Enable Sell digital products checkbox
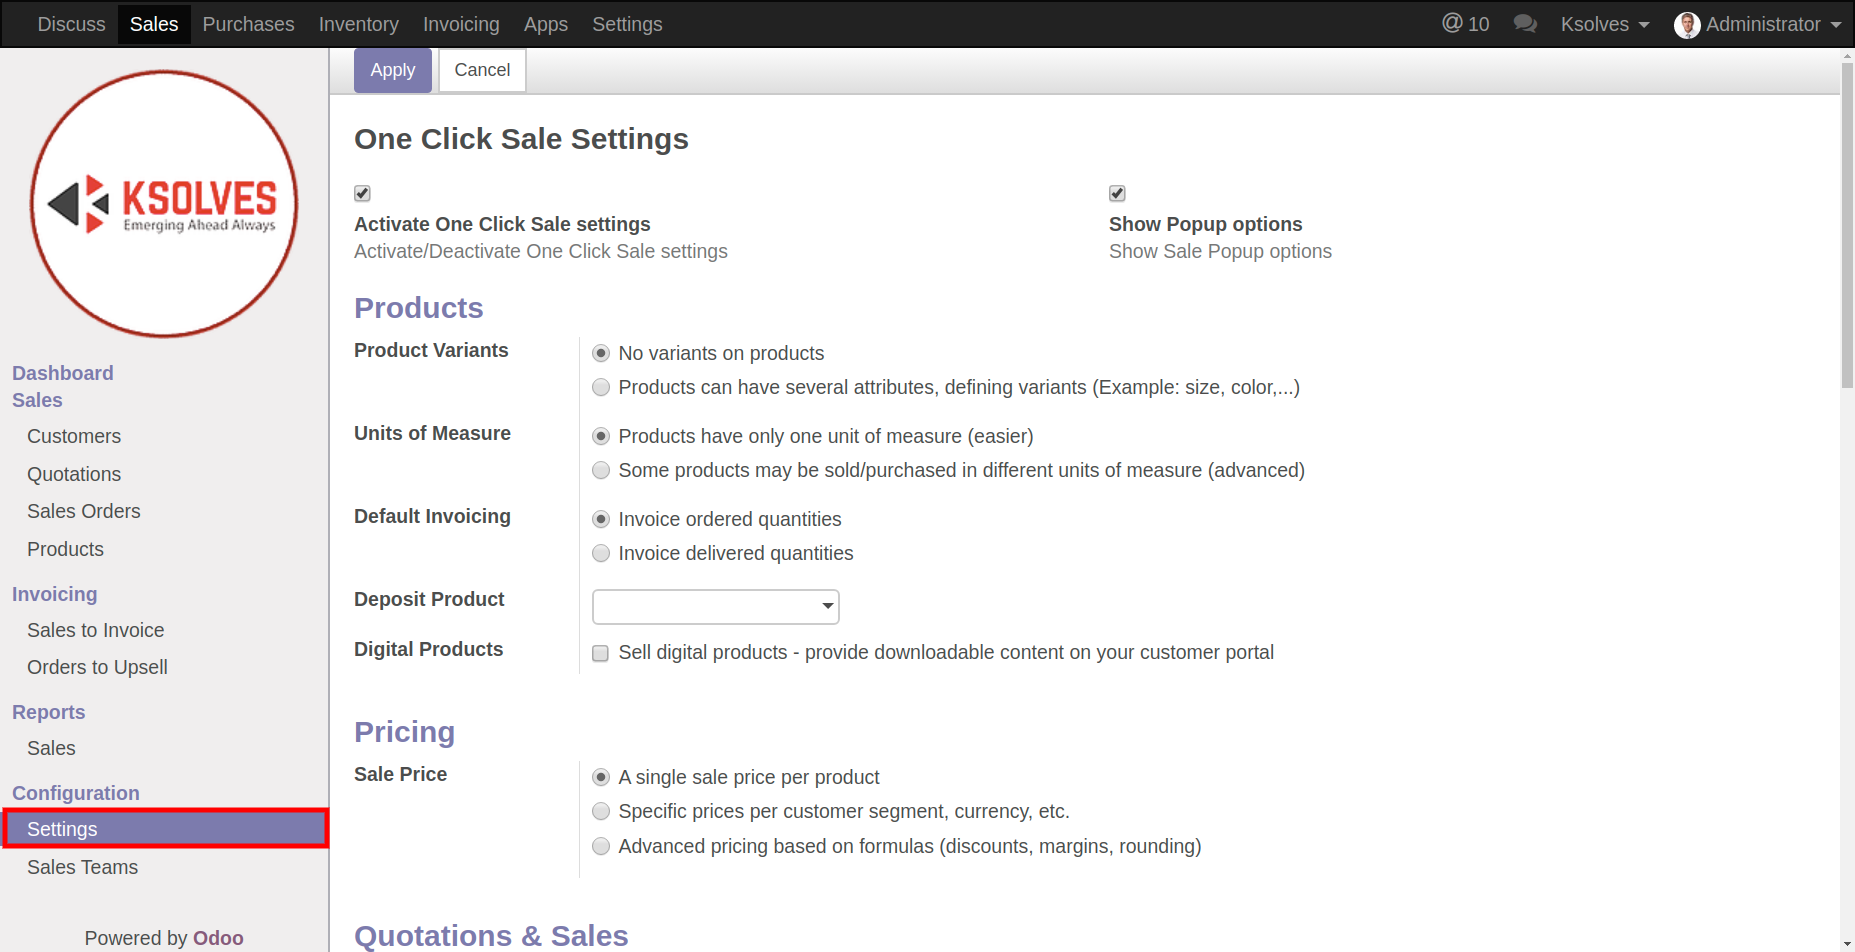The image size is (1855, 952). [600, 653]
